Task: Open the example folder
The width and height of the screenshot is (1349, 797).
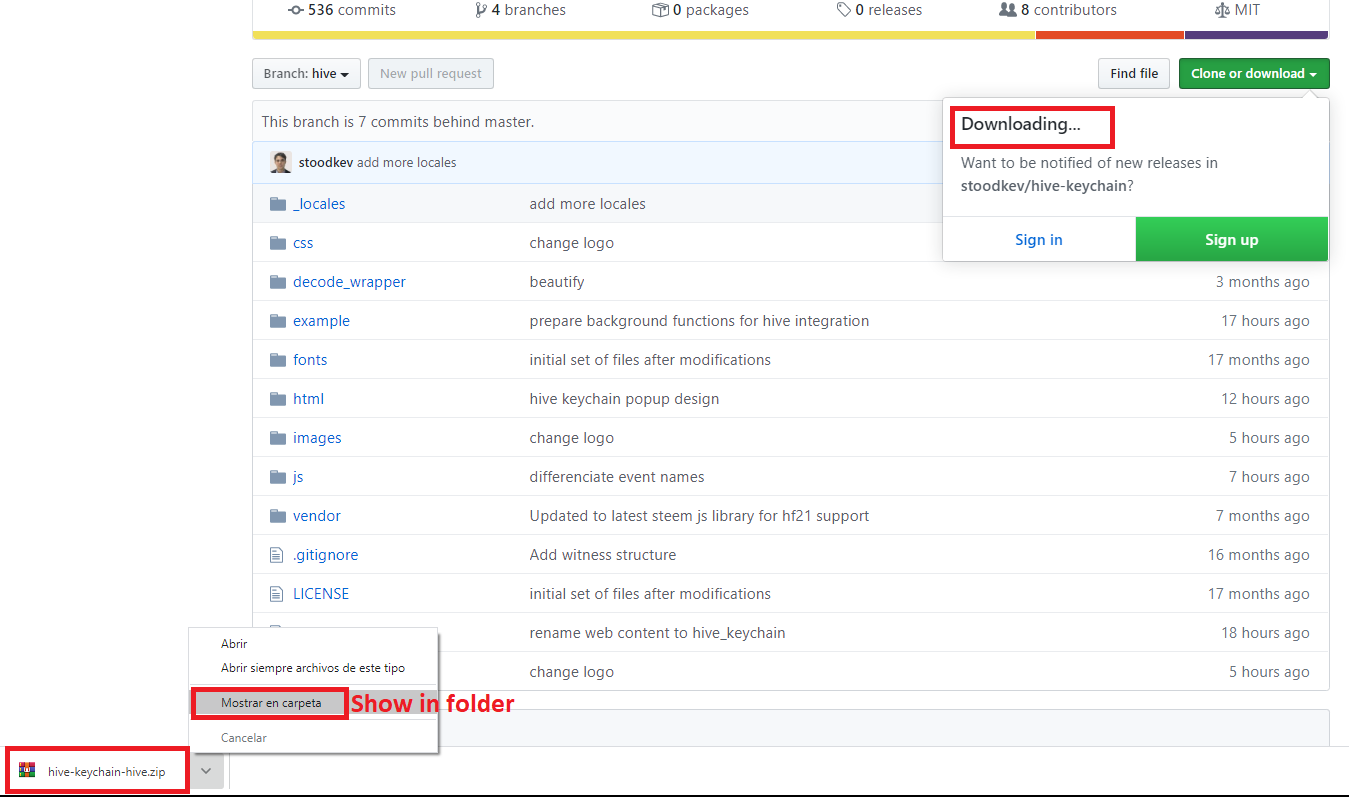Action: (x=321, y=321)
